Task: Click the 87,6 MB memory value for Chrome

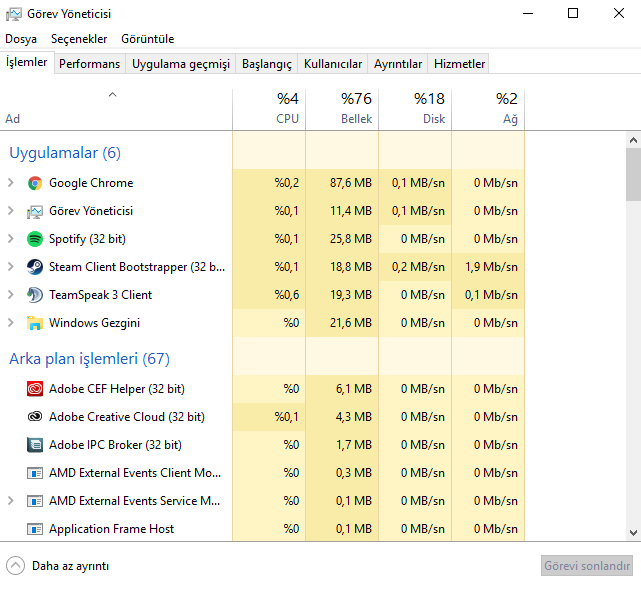Action: tap(351, 183)
